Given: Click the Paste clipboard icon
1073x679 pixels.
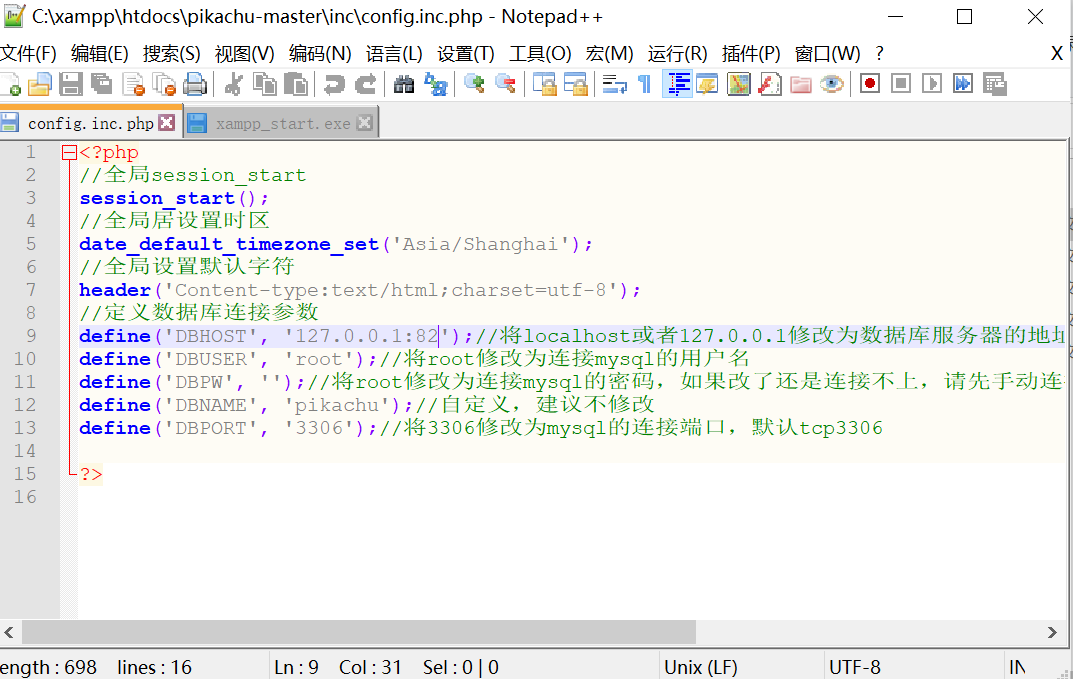Looking at the screenshot, I should click(x=296, y=84).
